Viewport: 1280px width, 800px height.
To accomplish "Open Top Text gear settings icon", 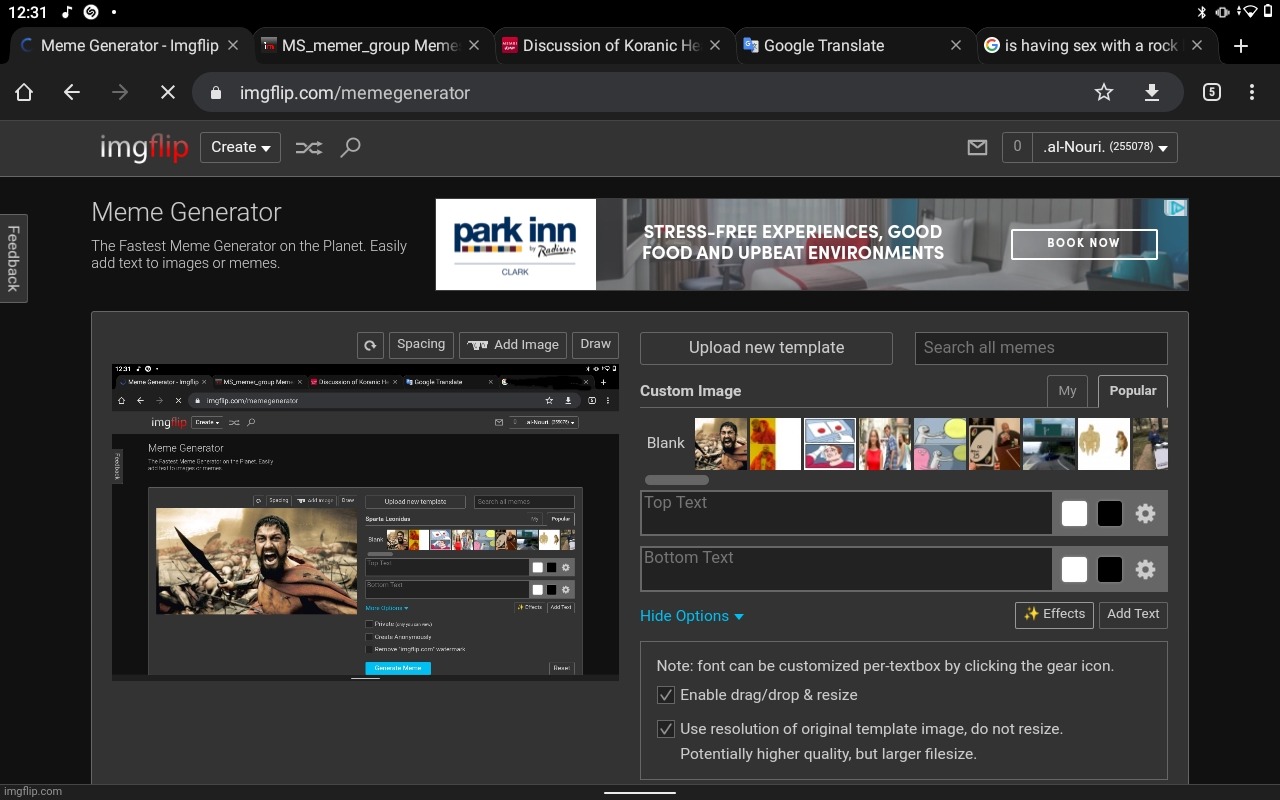I will (1146, 514).
